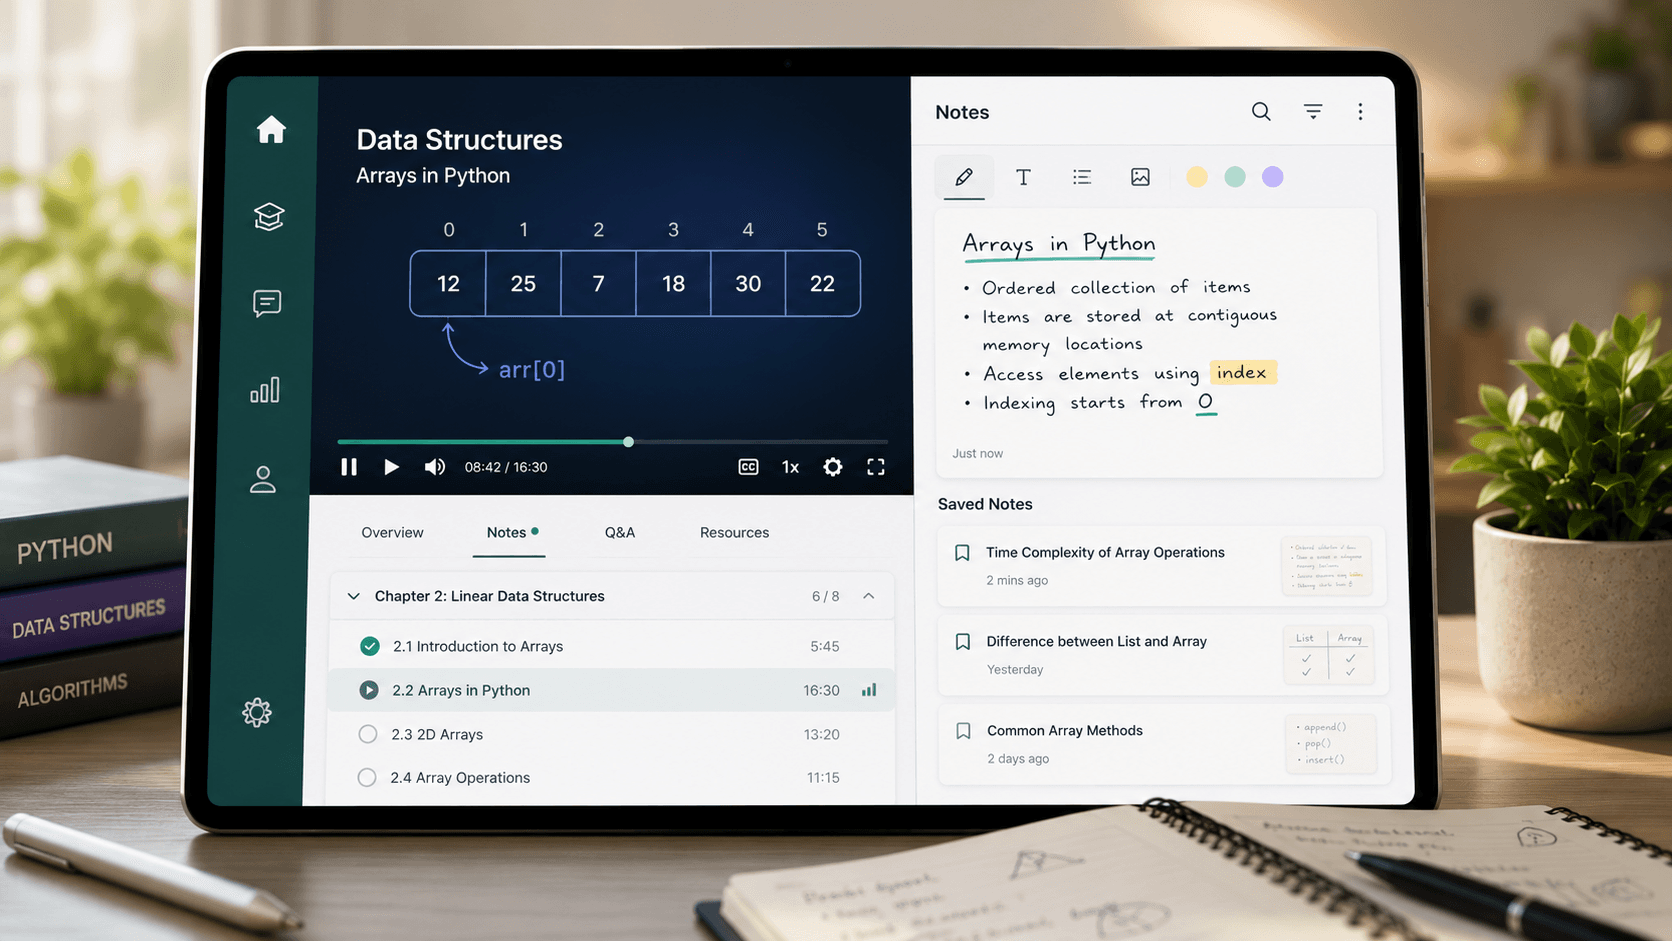
Task: Click the 2.2 Arrays in Python play indicator
Action: tap(369, 690)
